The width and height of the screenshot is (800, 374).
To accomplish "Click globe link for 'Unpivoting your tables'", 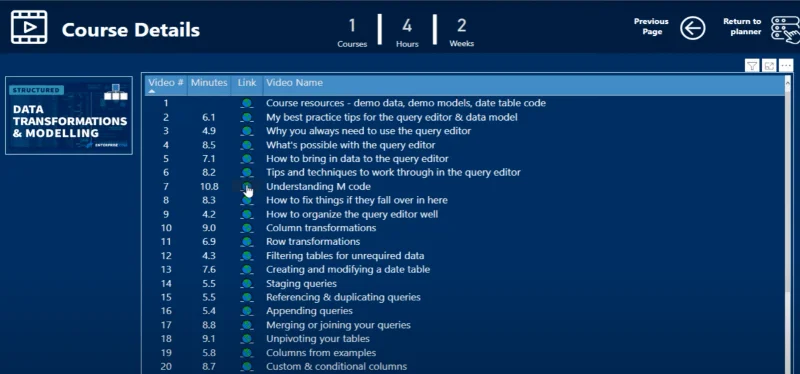I will 247,339.
